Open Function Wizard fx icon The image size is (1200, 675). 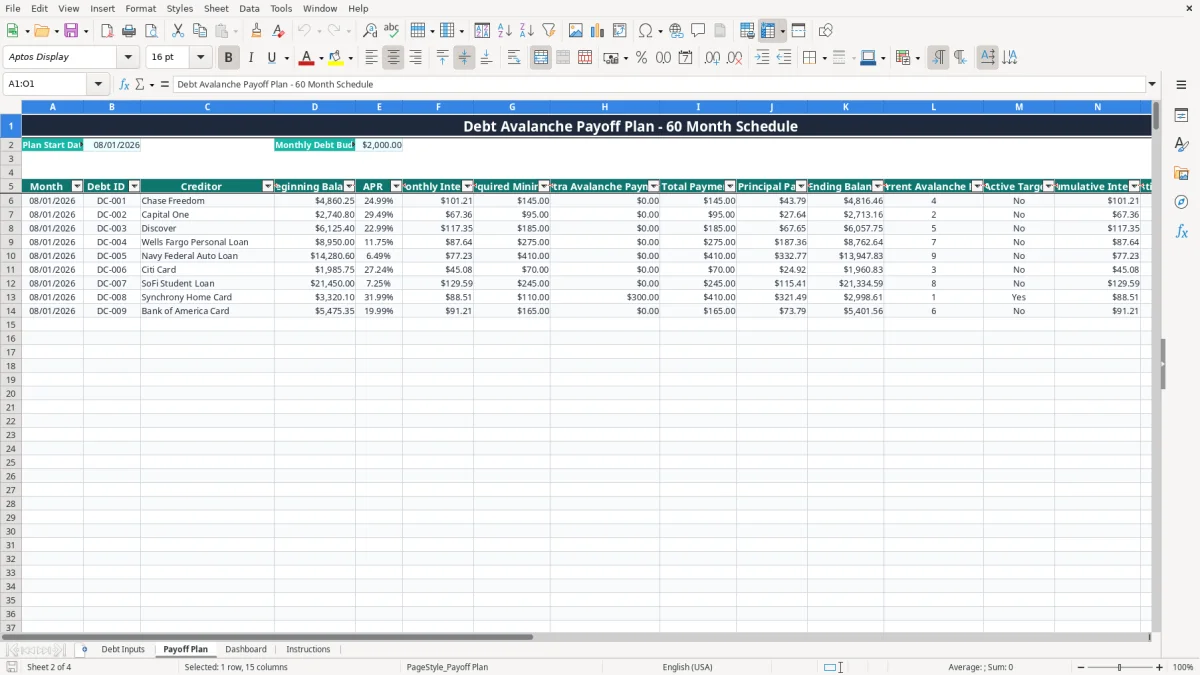pos(124,85)
